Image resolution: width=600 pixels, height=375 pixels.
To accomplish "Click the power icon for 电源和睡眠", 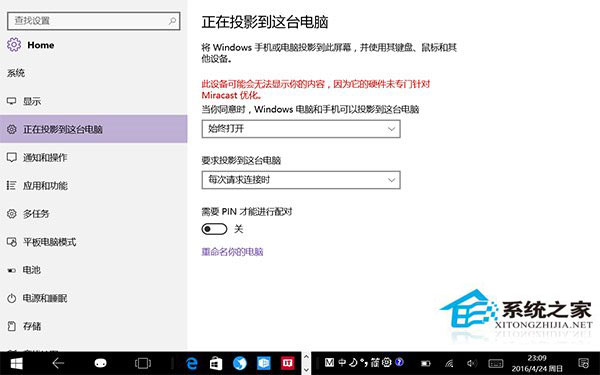I will 11,298.
